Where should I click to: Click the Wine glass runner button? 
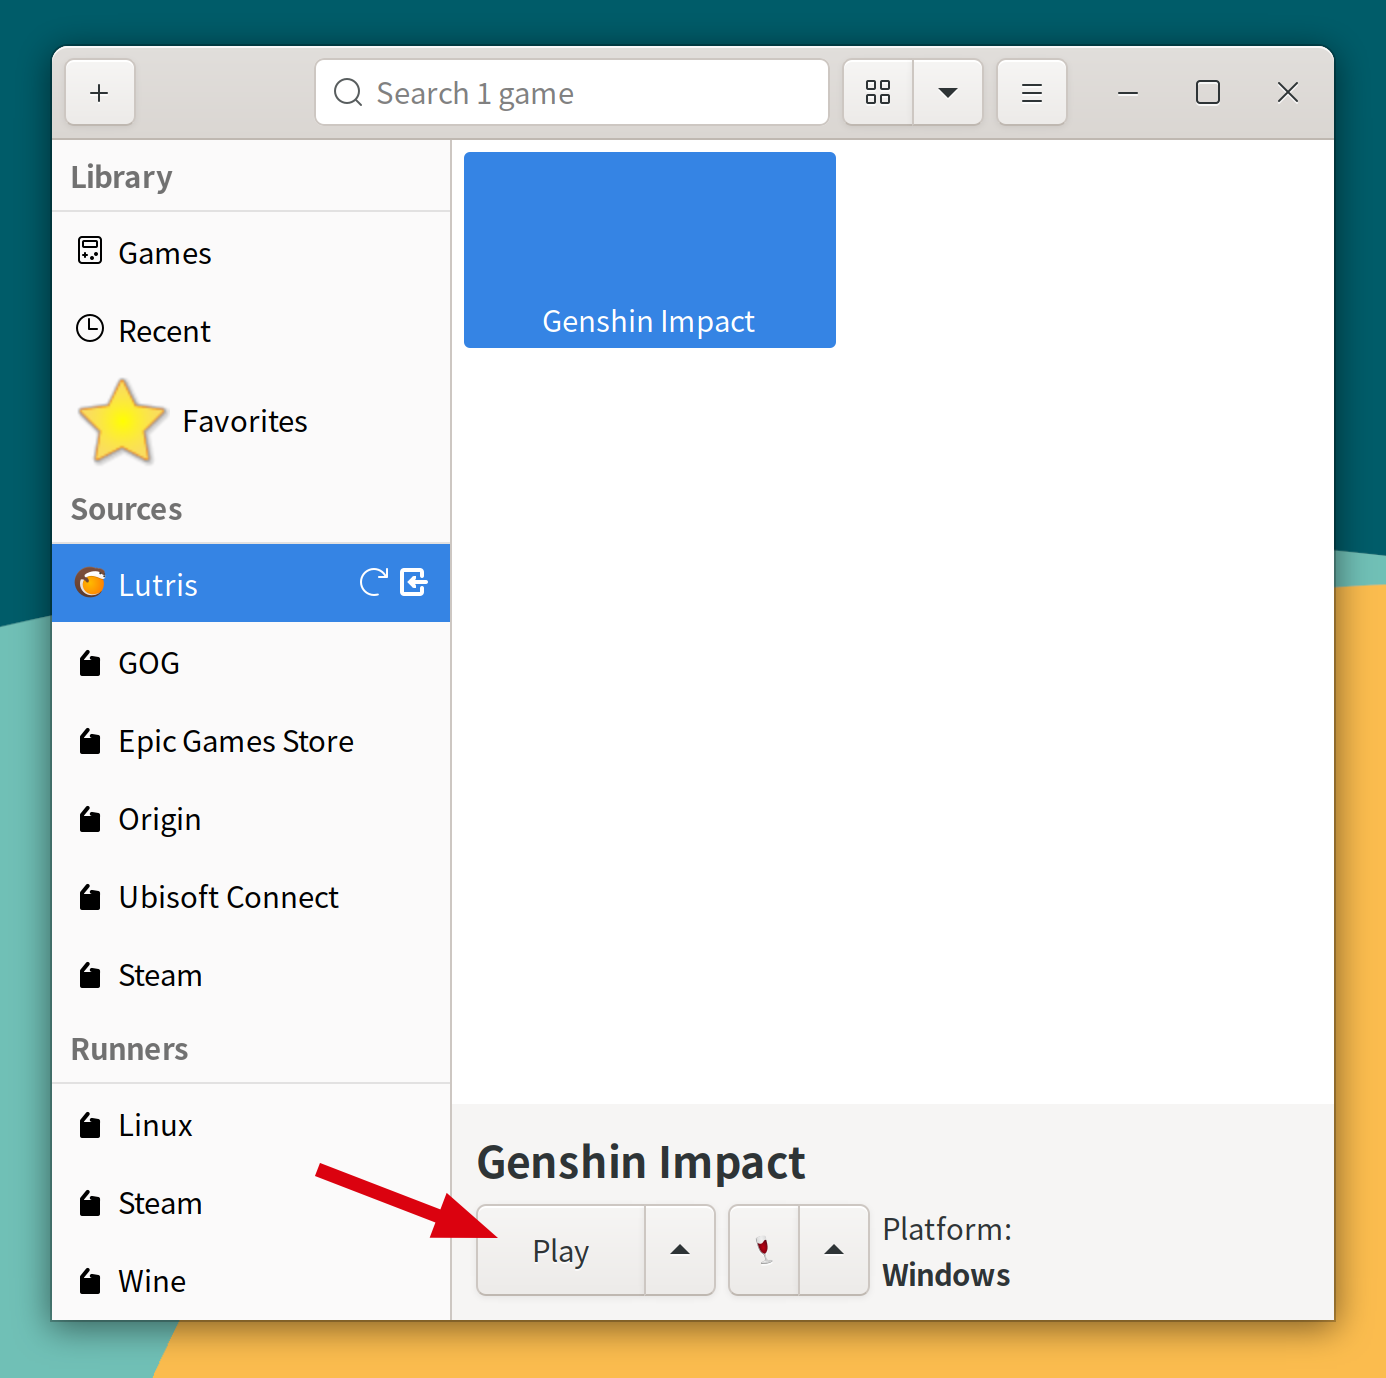pyautogui.click(x=764, y=1250)
